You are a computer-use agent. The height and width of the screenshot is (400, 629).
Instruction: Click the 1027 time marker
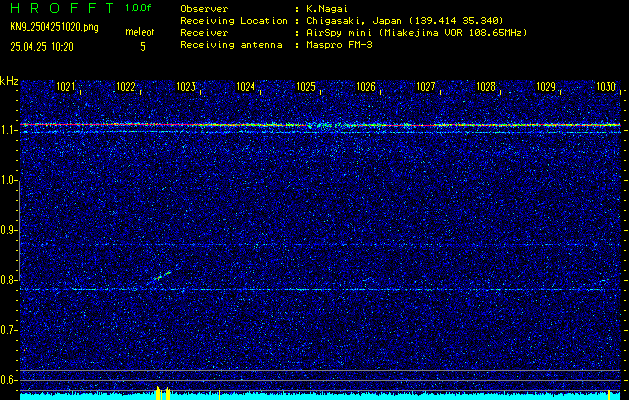coord(426,87)
